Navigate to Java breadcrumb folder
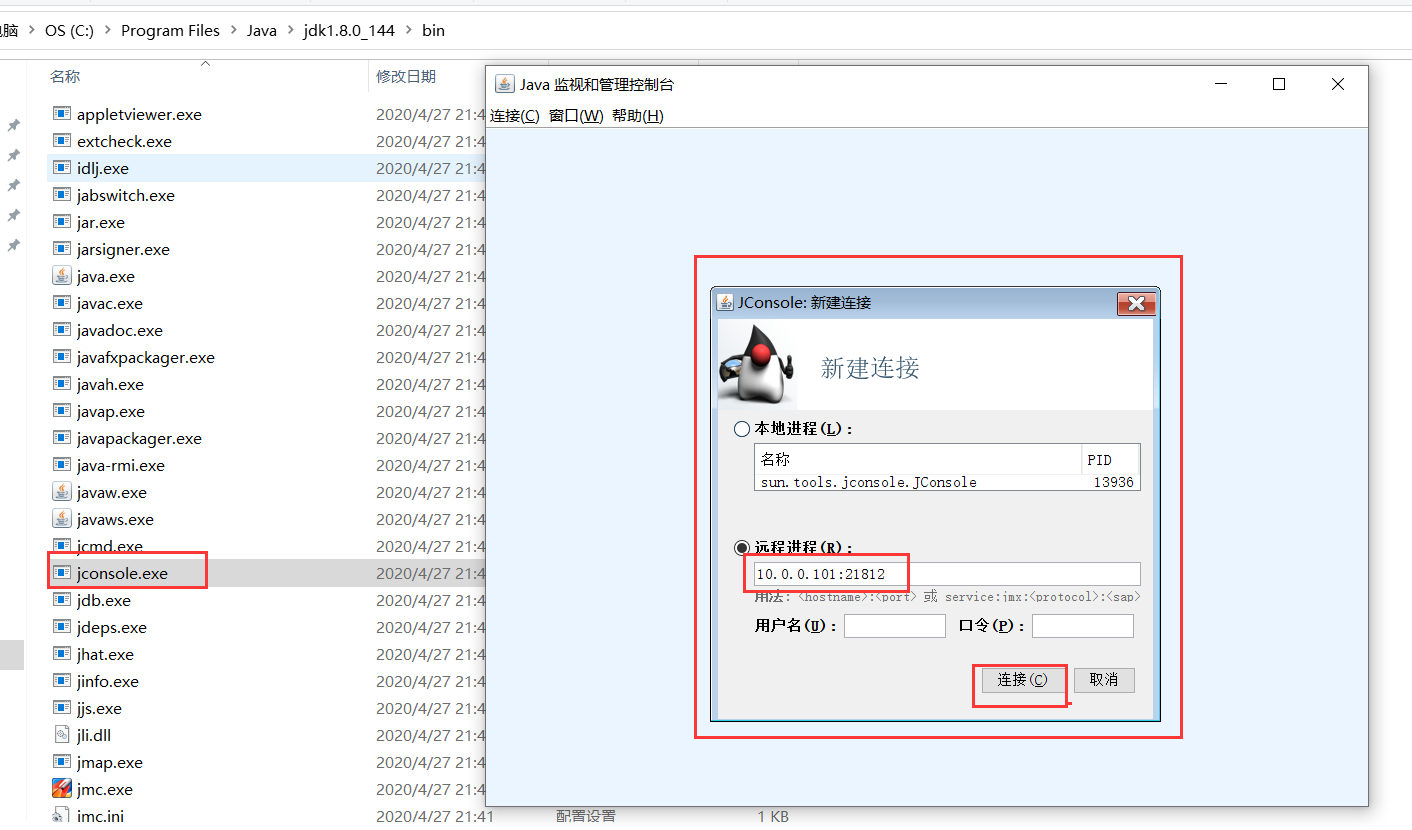This screenshot has width=1412, height=830. [x=262, y=31]
